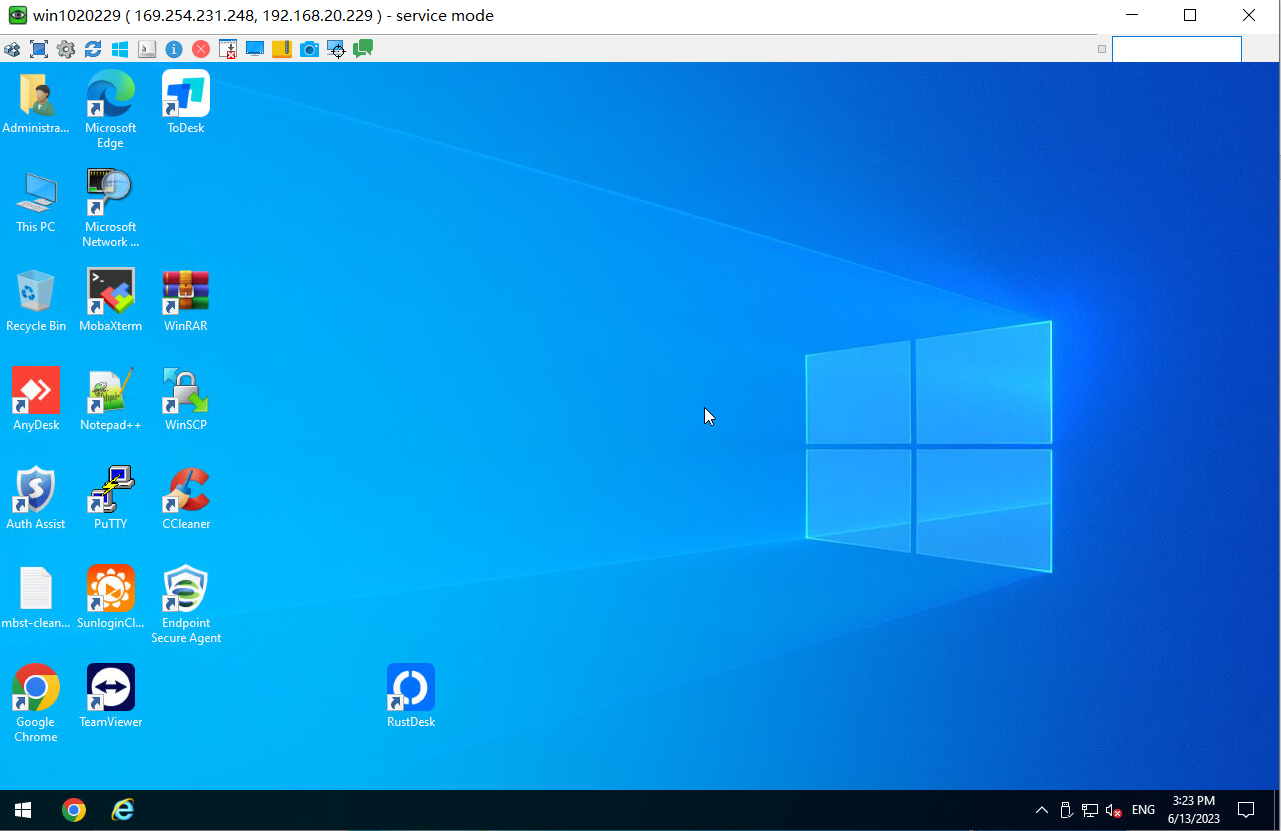Open chat using the green speech bubbles icon

tap(363, 48)
